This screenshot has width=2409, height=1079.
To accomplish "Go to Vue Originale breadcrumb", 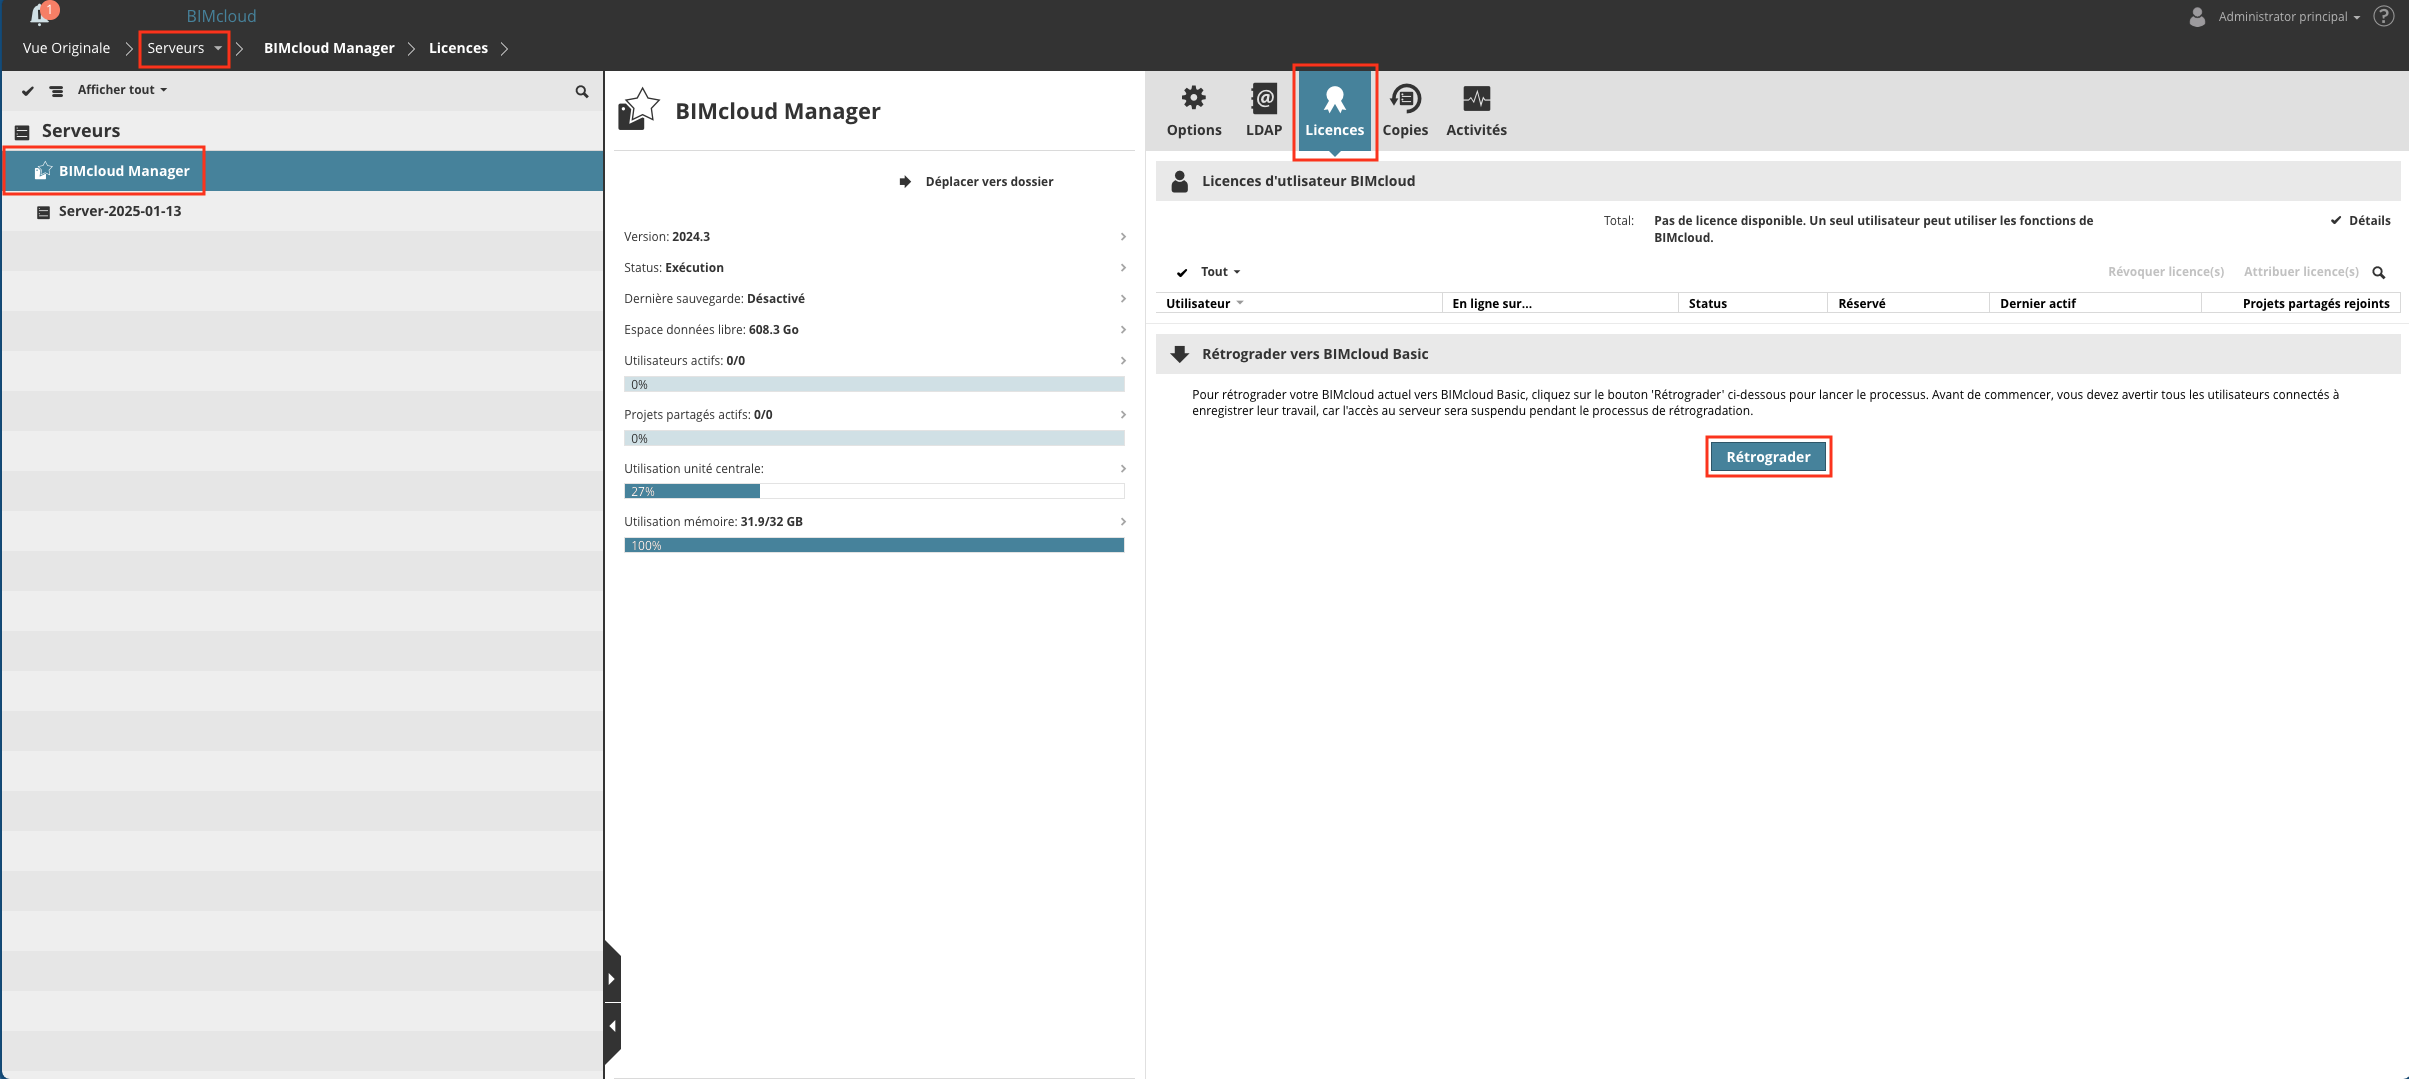I will coord(66,48).
